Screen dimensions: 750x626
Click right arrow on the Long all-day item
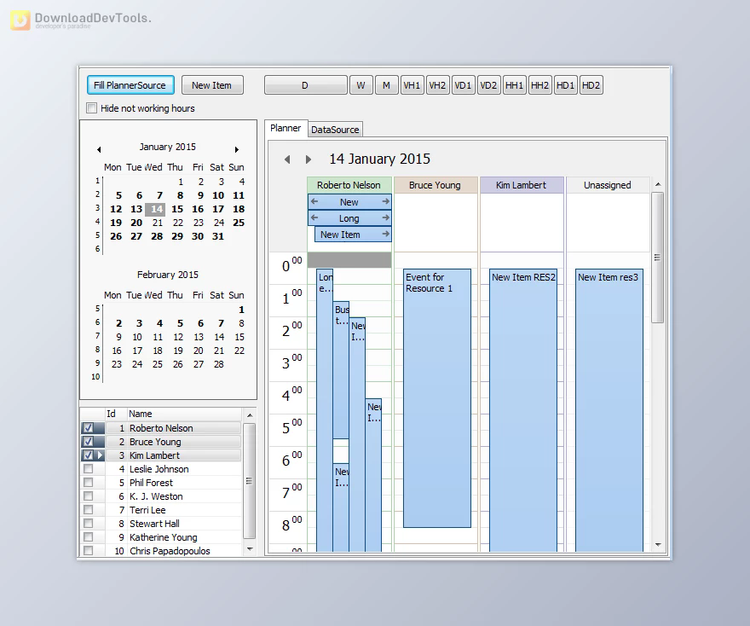[386, 218]
